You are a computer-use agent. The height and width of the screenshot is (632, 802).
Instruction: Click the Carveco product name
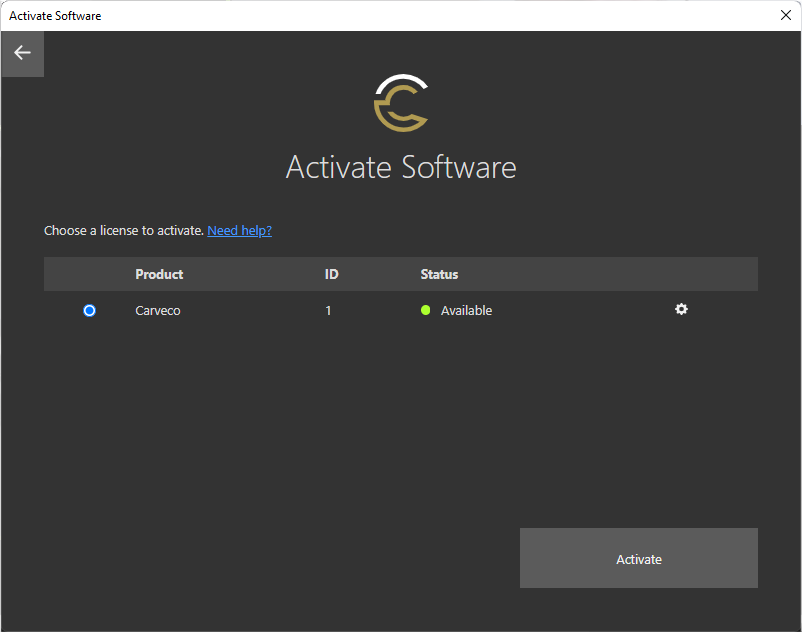(x=158, y=311)
